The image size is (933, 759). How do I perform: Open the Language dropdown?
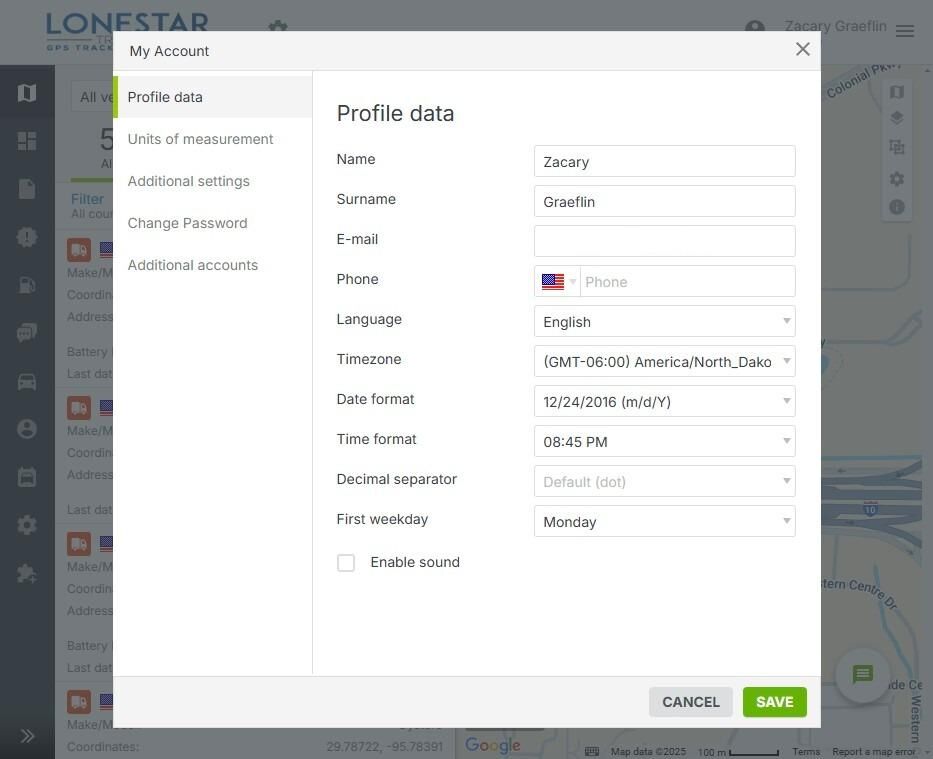point(664,322)
